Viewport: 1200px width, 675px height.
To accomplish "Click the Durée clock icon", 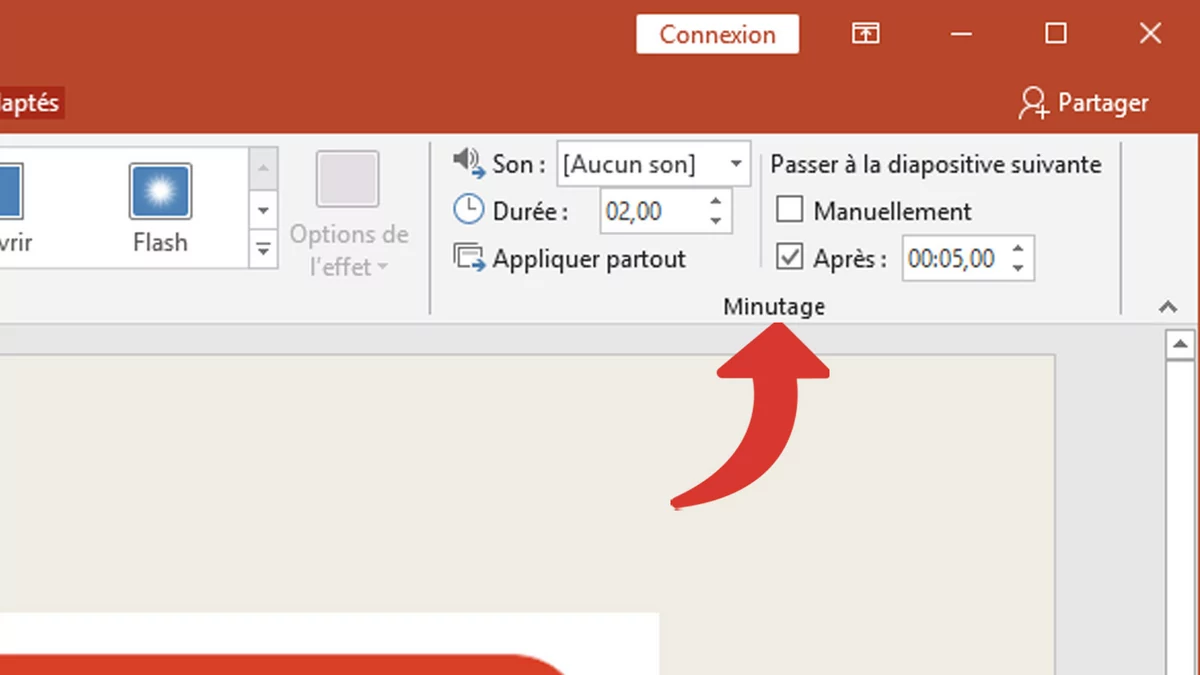I will pyautogui.click(x=468, y=210).
